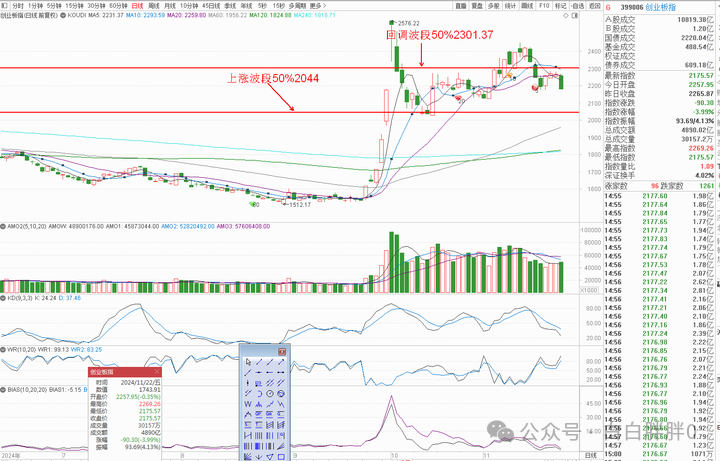720x461 pixels.
Task: Switch to 年线 period
Action: pyautogui.click(x=247, y=6)
